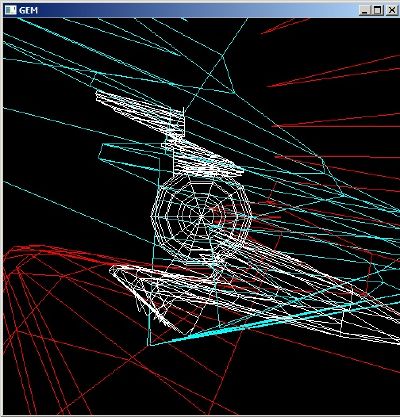Select the center hub of white wireframe sphere

coord(201,216)
